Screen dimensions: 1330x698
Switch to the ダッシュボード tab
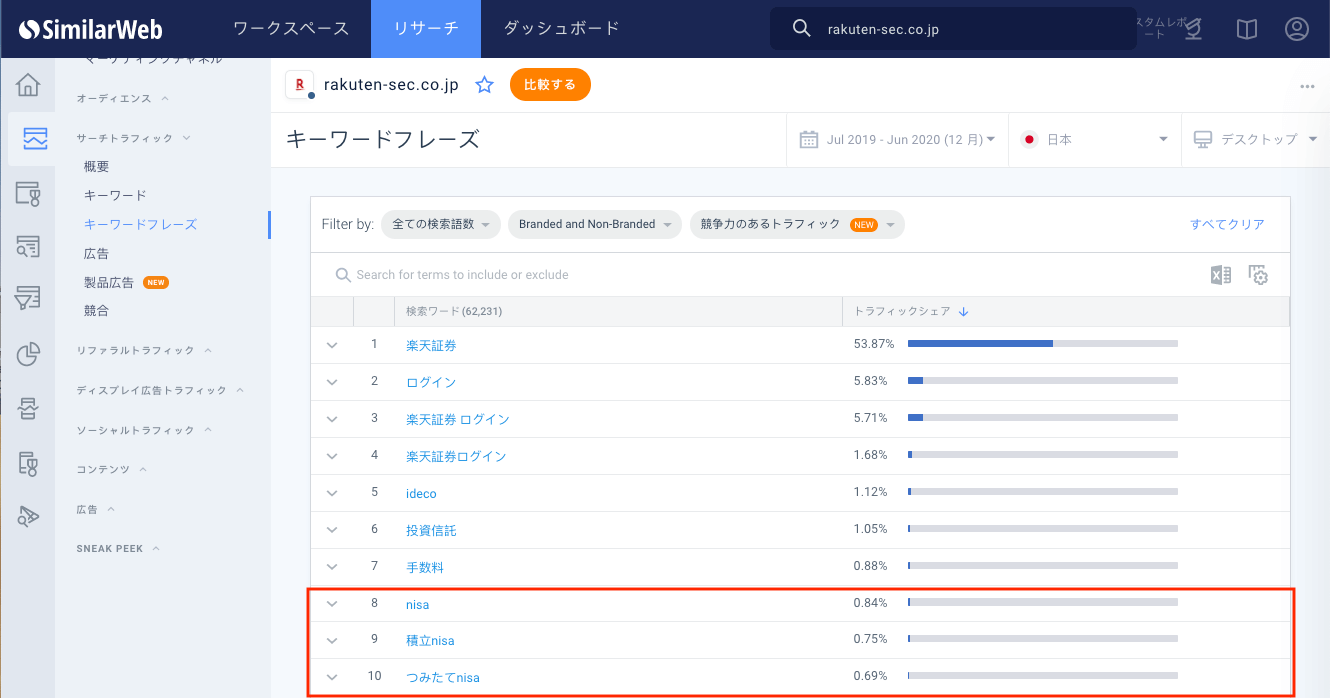click(x=561, y=29)
